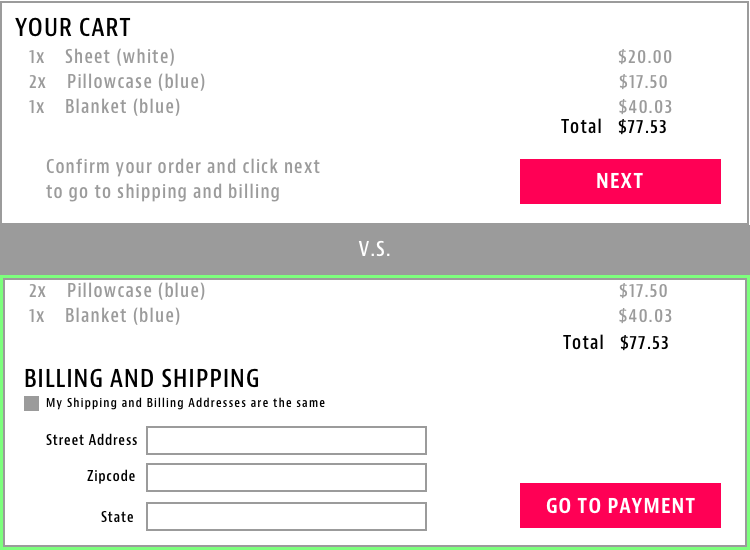Click the State field label
This screenshot has height=550, width=750.
pos(117,517)
